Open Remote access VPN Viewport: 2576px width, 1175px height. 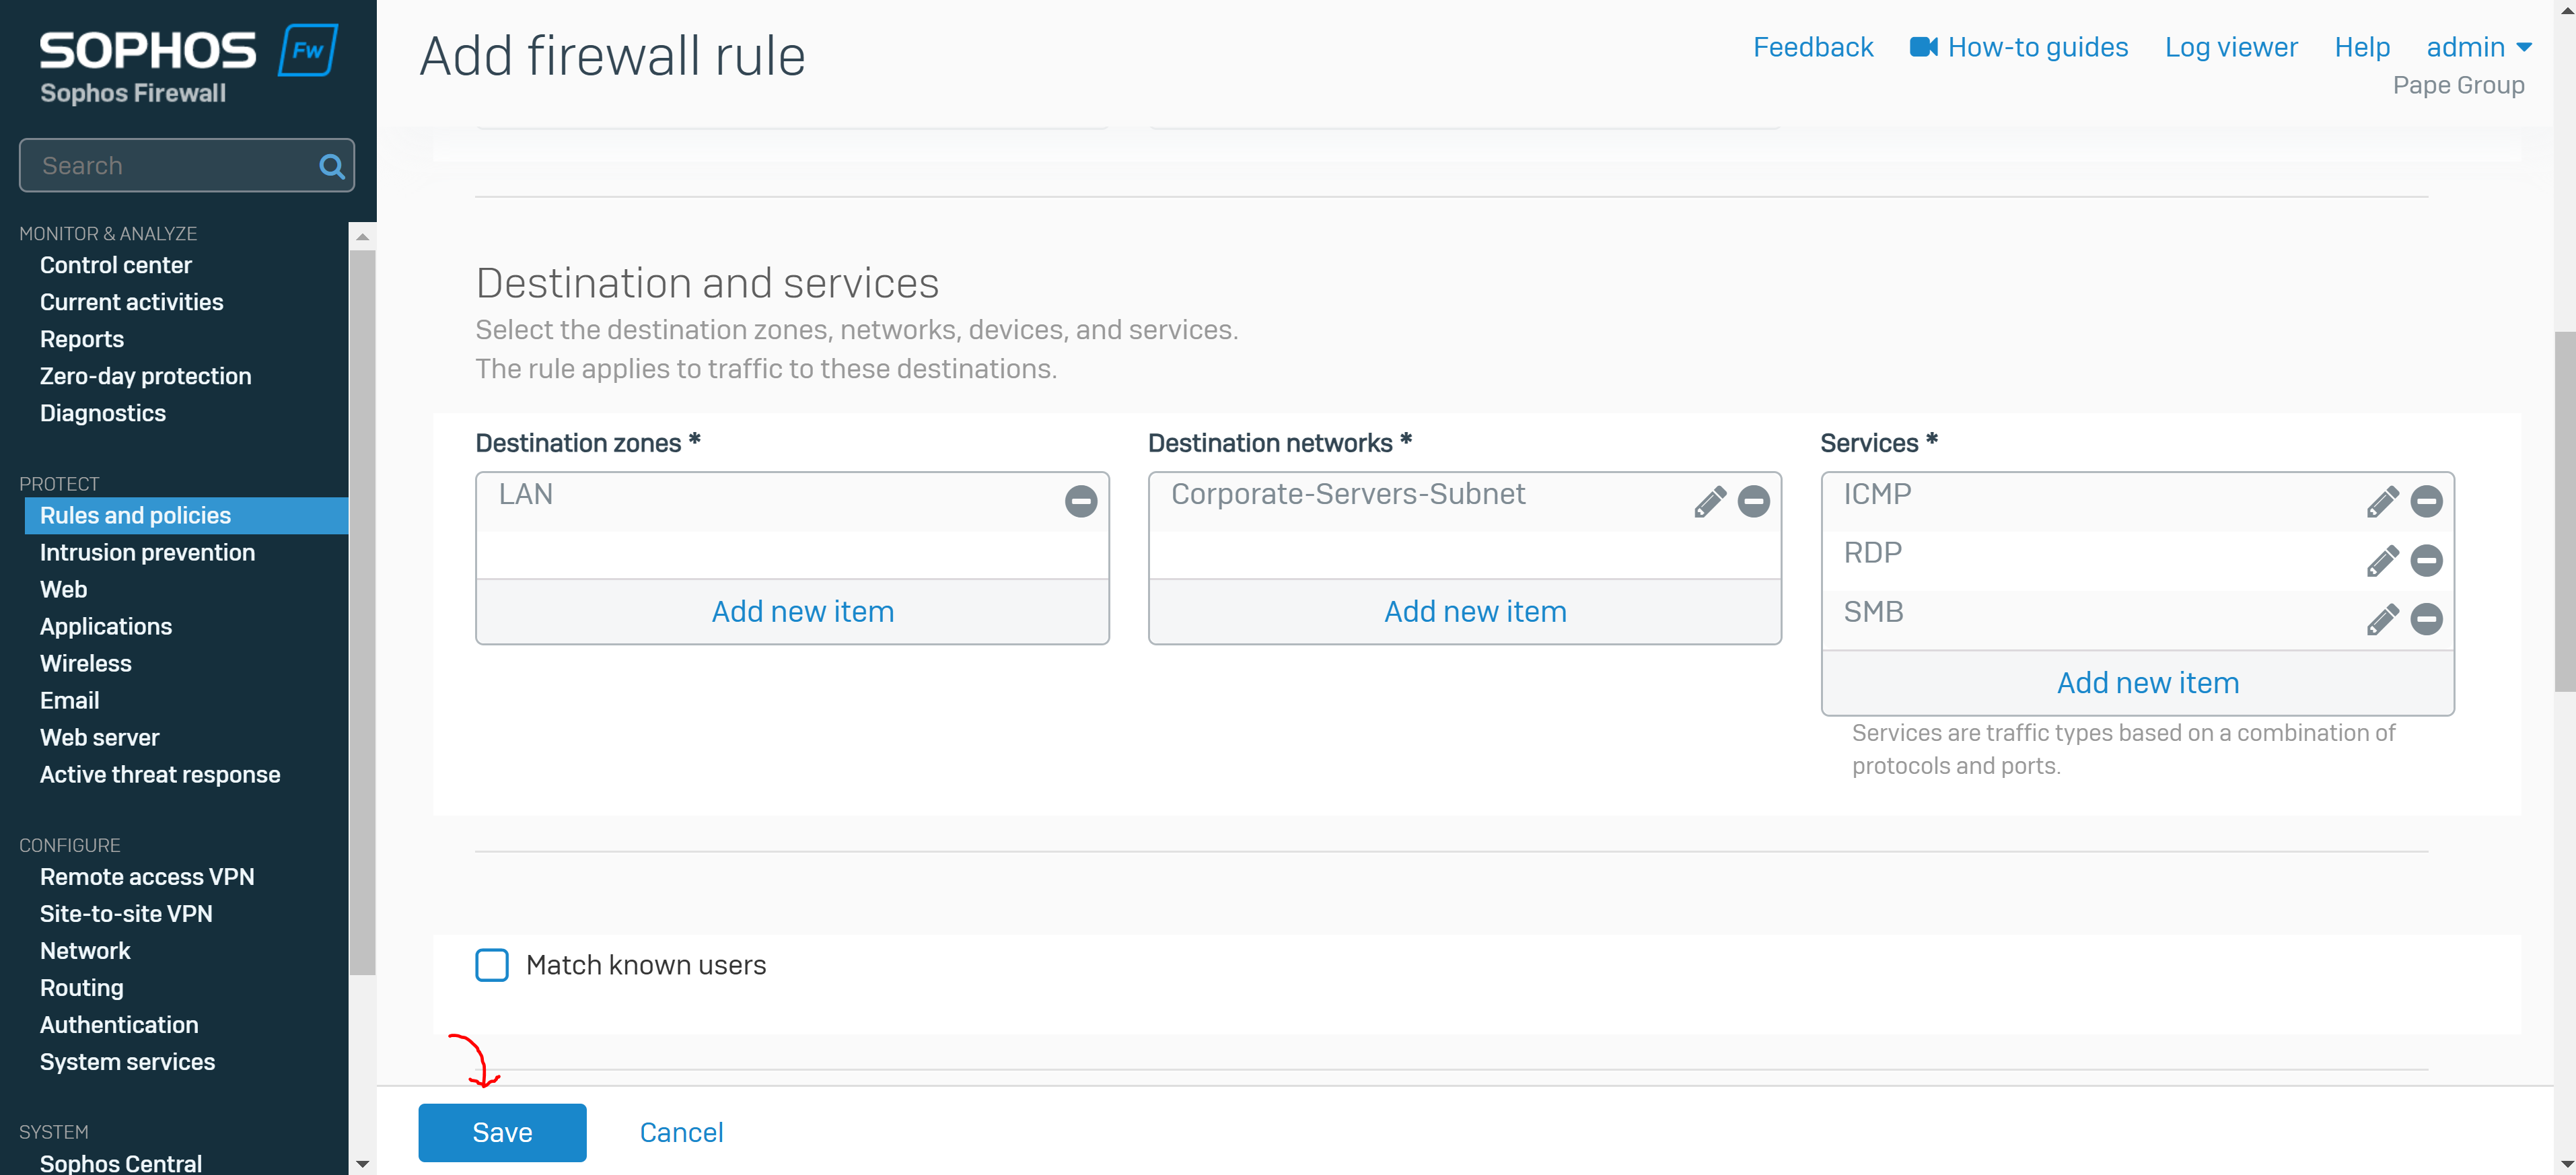(147, 876)
